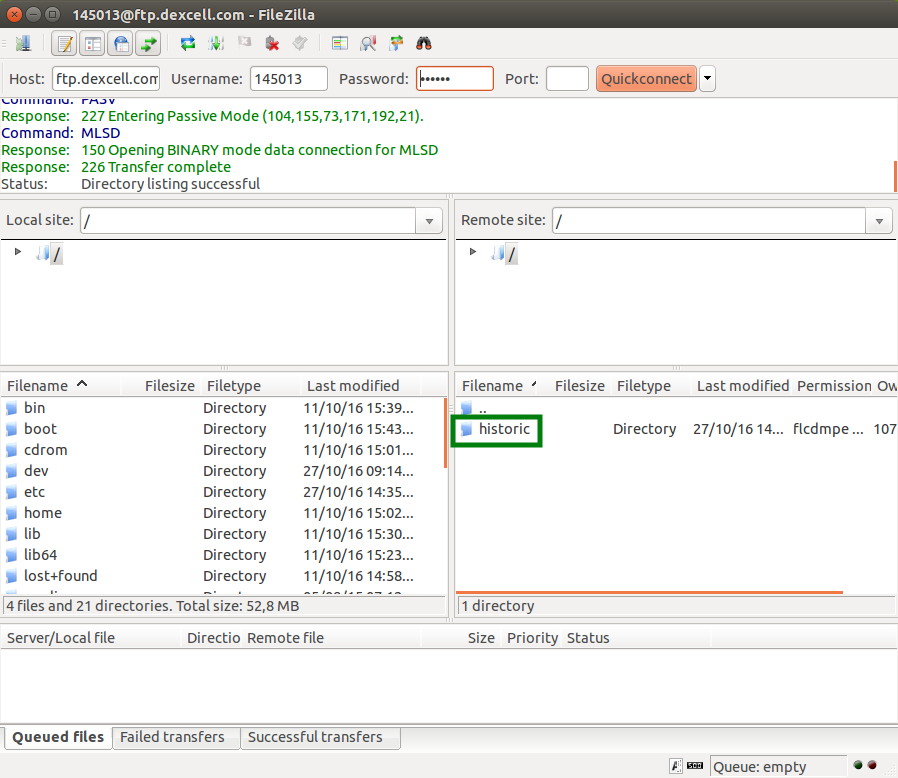Cancel current operation icon

[x=245, y=42]
